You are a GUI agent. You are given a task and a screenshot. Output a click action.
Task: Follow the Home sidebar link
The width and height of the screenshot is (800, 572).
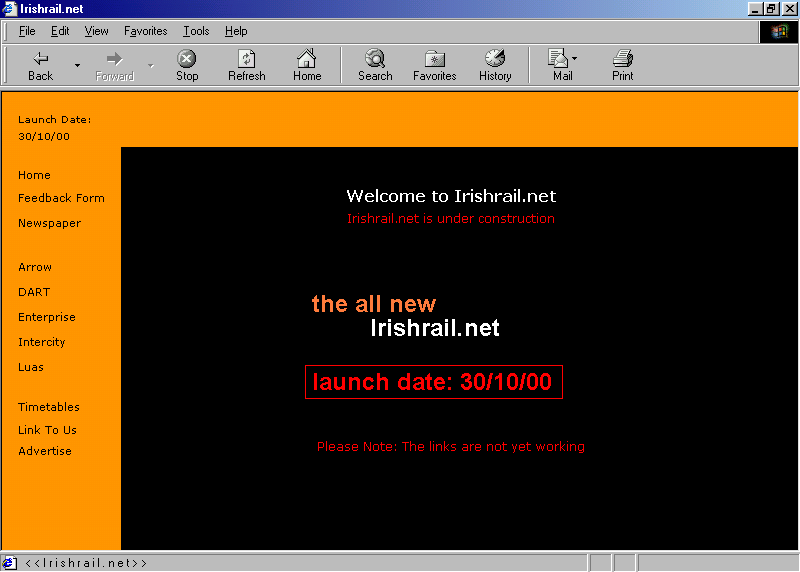(34, 175)
